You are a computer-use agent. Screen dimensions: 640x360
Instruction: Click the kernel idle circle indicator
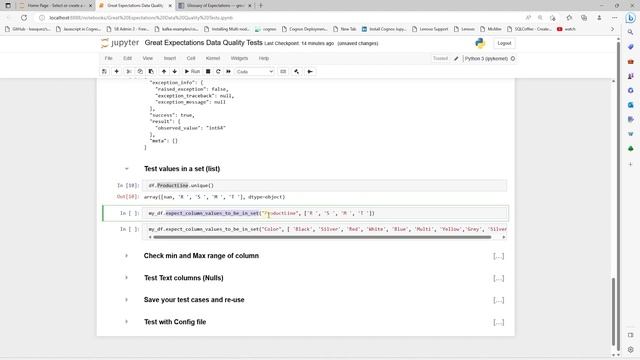[513, 59]
